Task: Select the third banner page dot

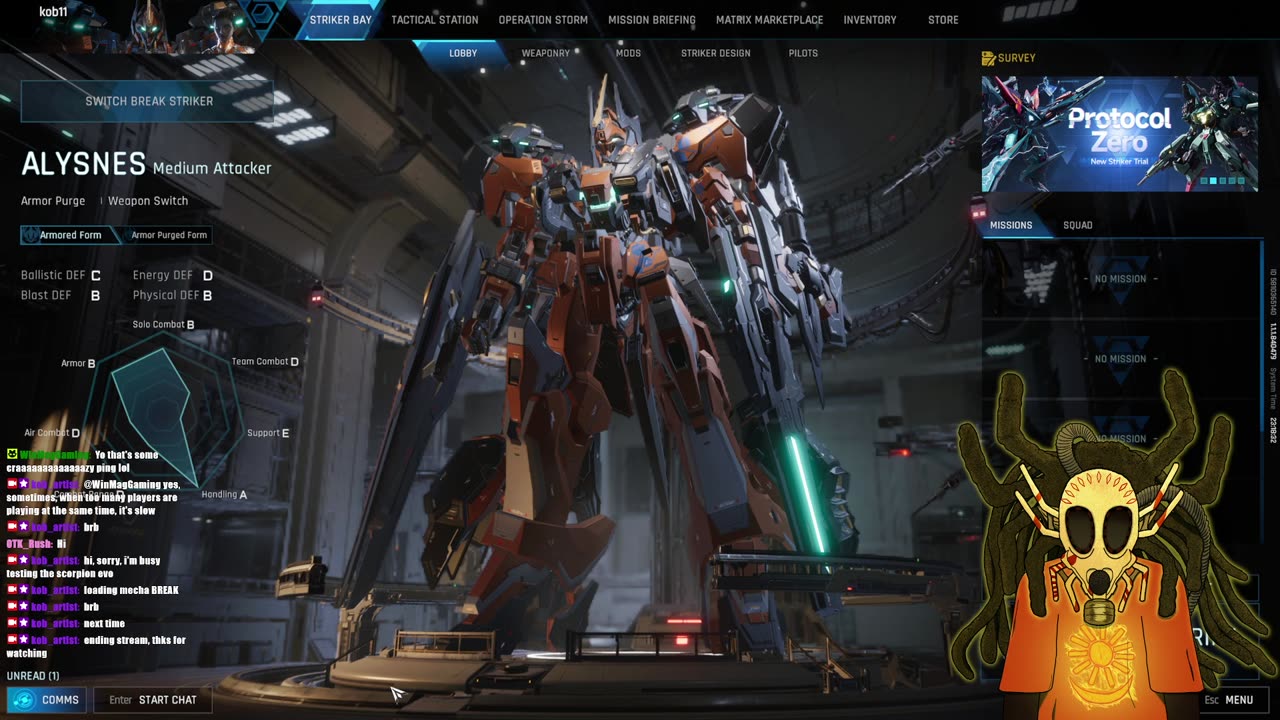Action: click(x=1223, y=181)
